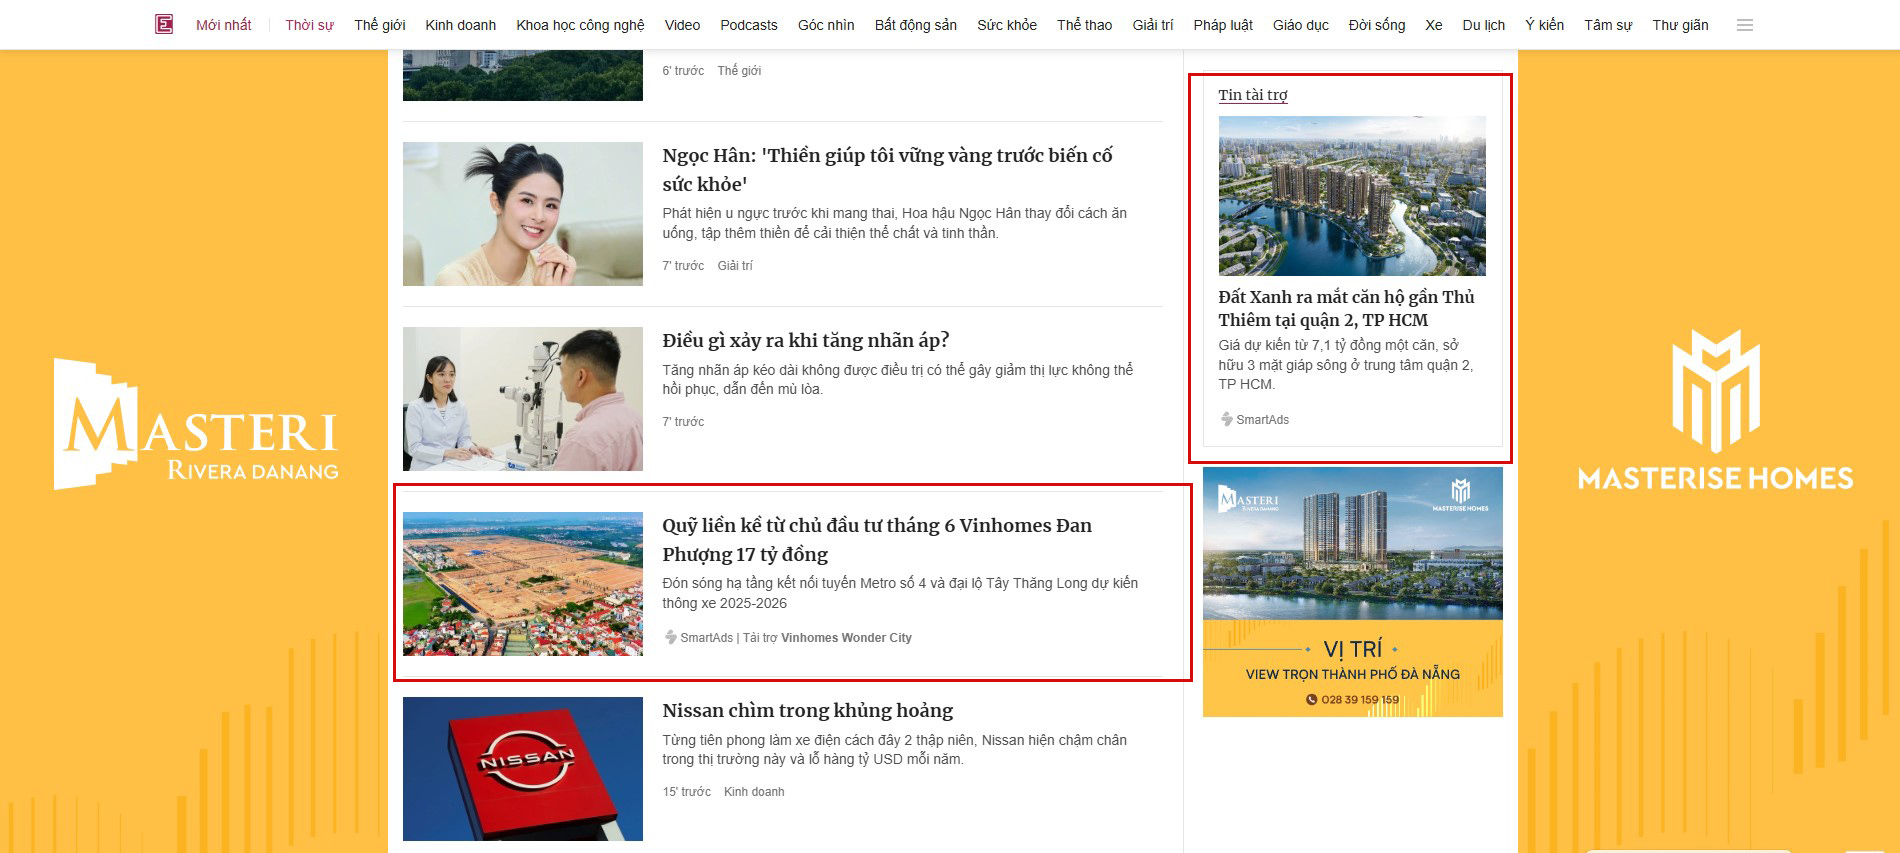1900x853 pixels.
Task: Open Tâm sự section
Action: (x=1608, y=25)
